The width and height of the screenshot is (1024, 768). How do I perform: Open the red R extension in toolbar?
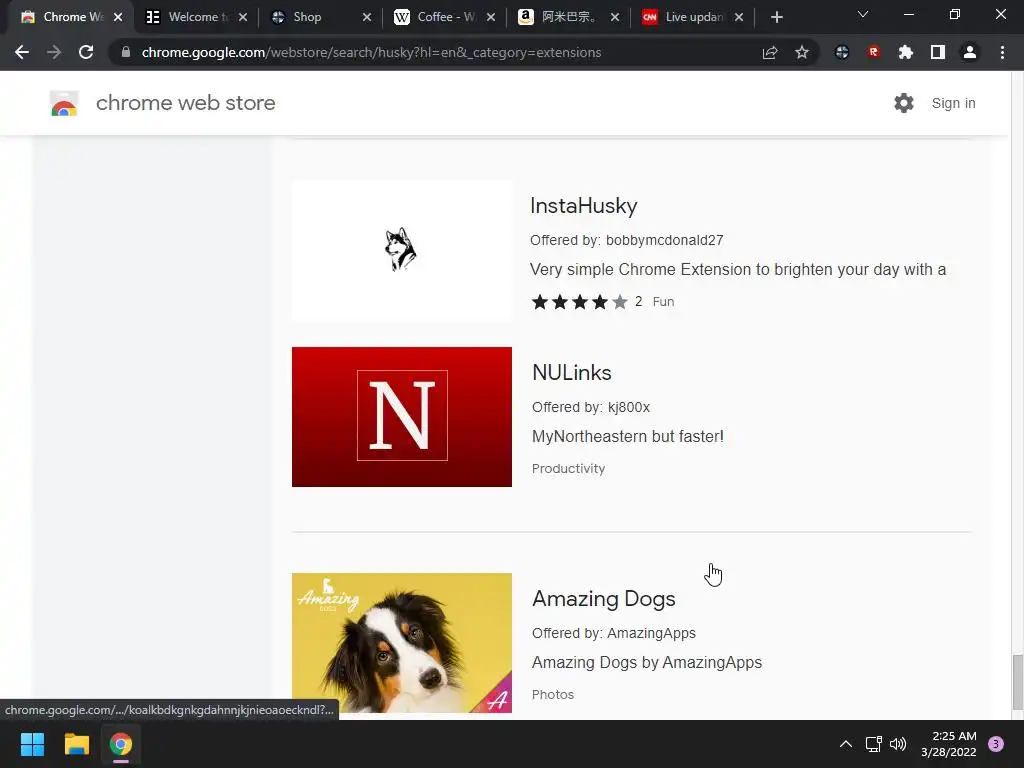tap(874, 52)
